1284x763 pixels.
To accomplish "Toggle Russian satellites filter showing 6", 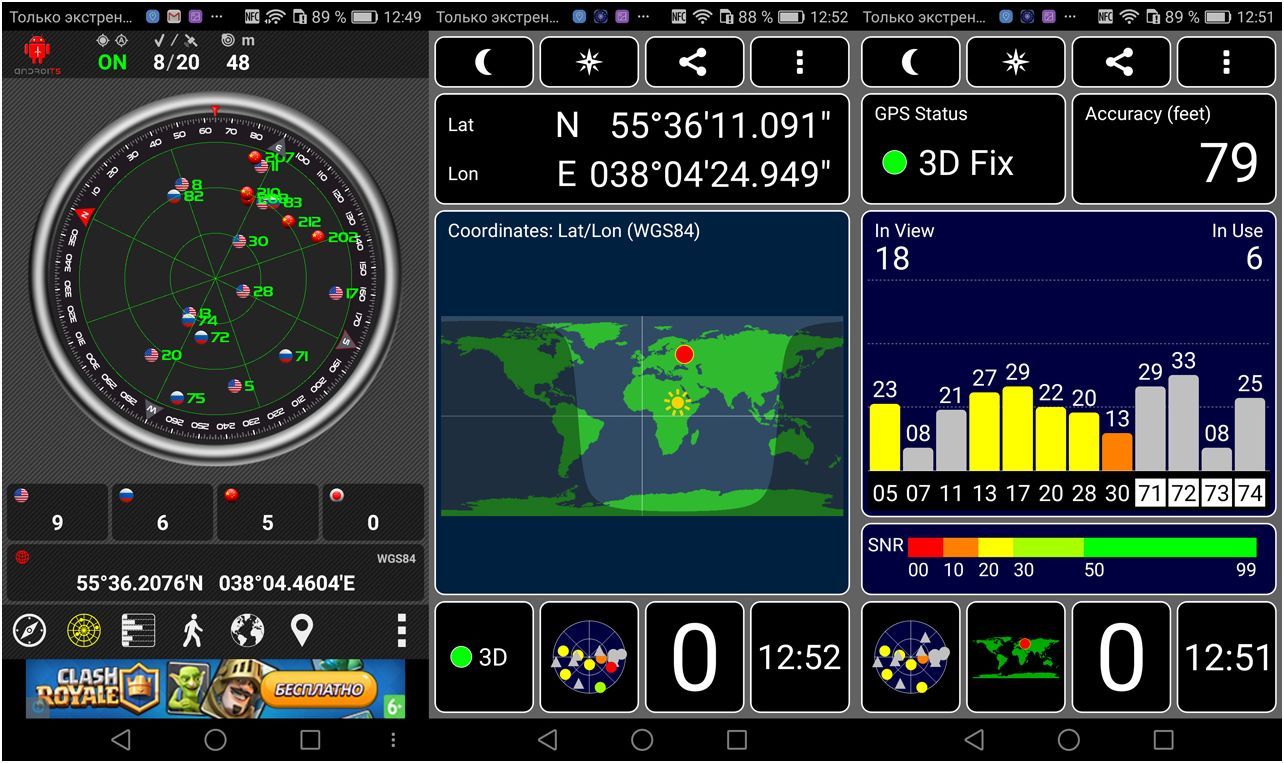I will [x=162, y=513].
